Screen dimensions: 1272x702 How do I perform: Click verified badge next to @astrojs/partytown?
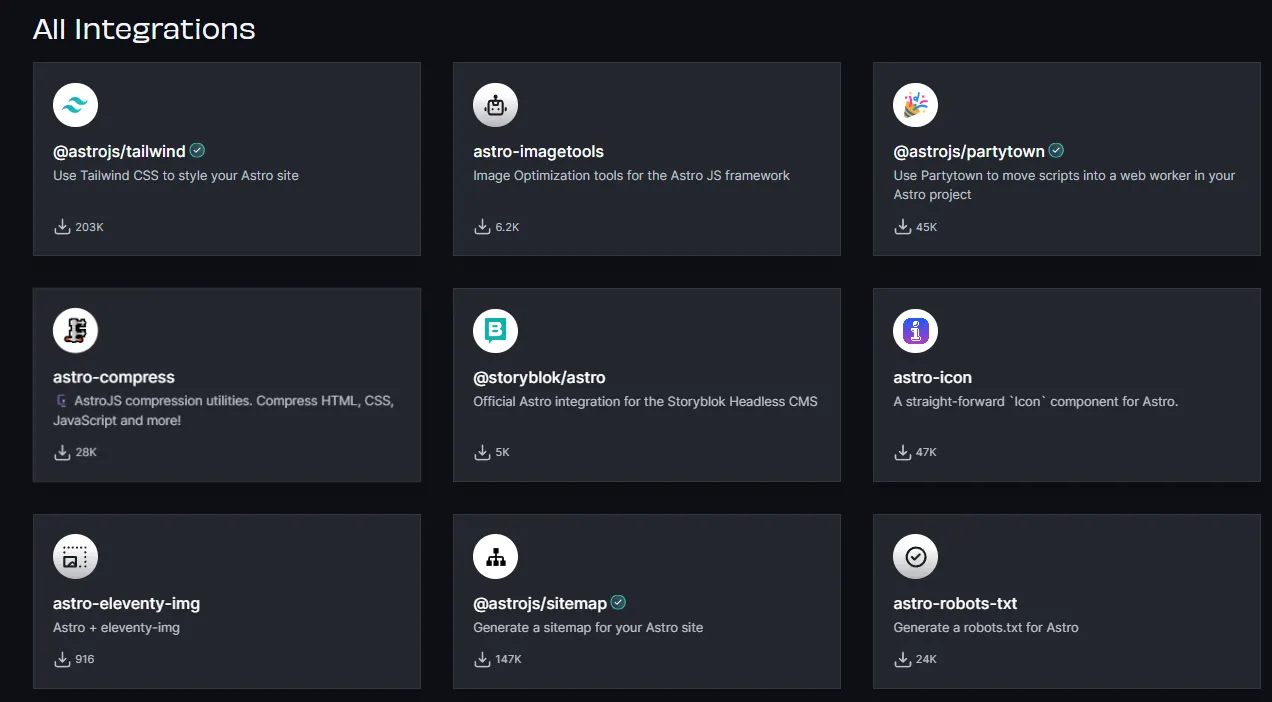pos(1057,151)
